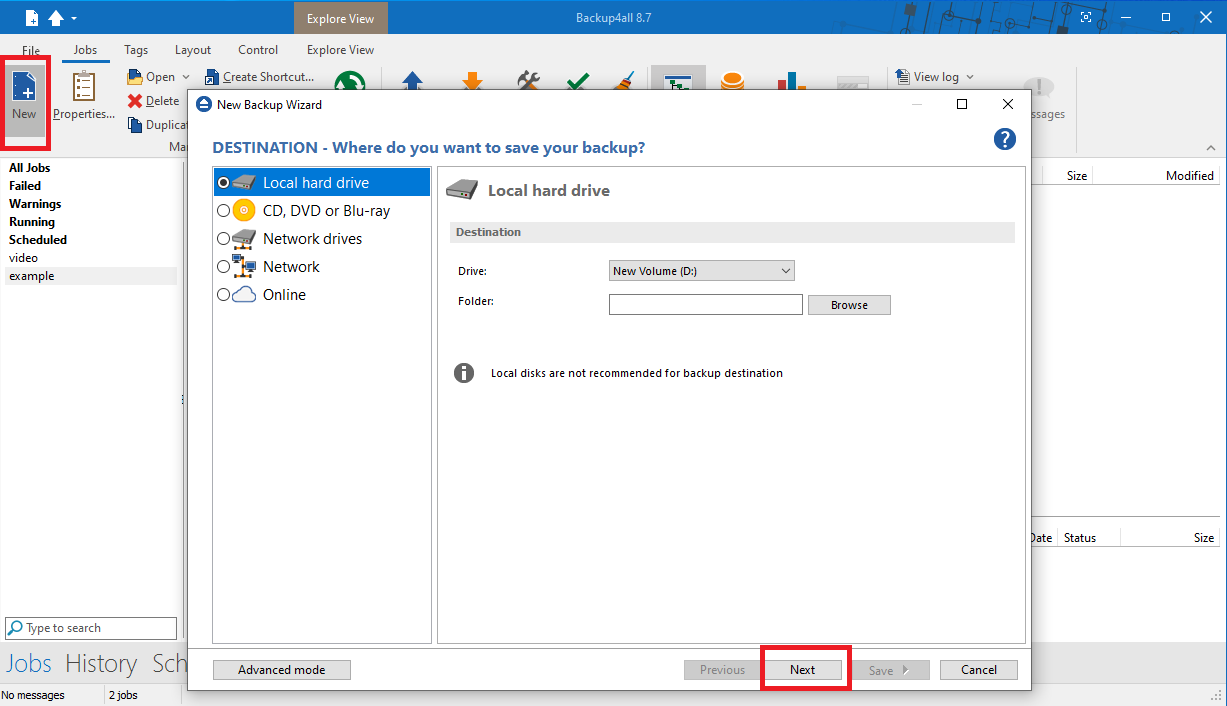Switch to the Control ribbon tab

pyautogui.click(x=258, y=50)
